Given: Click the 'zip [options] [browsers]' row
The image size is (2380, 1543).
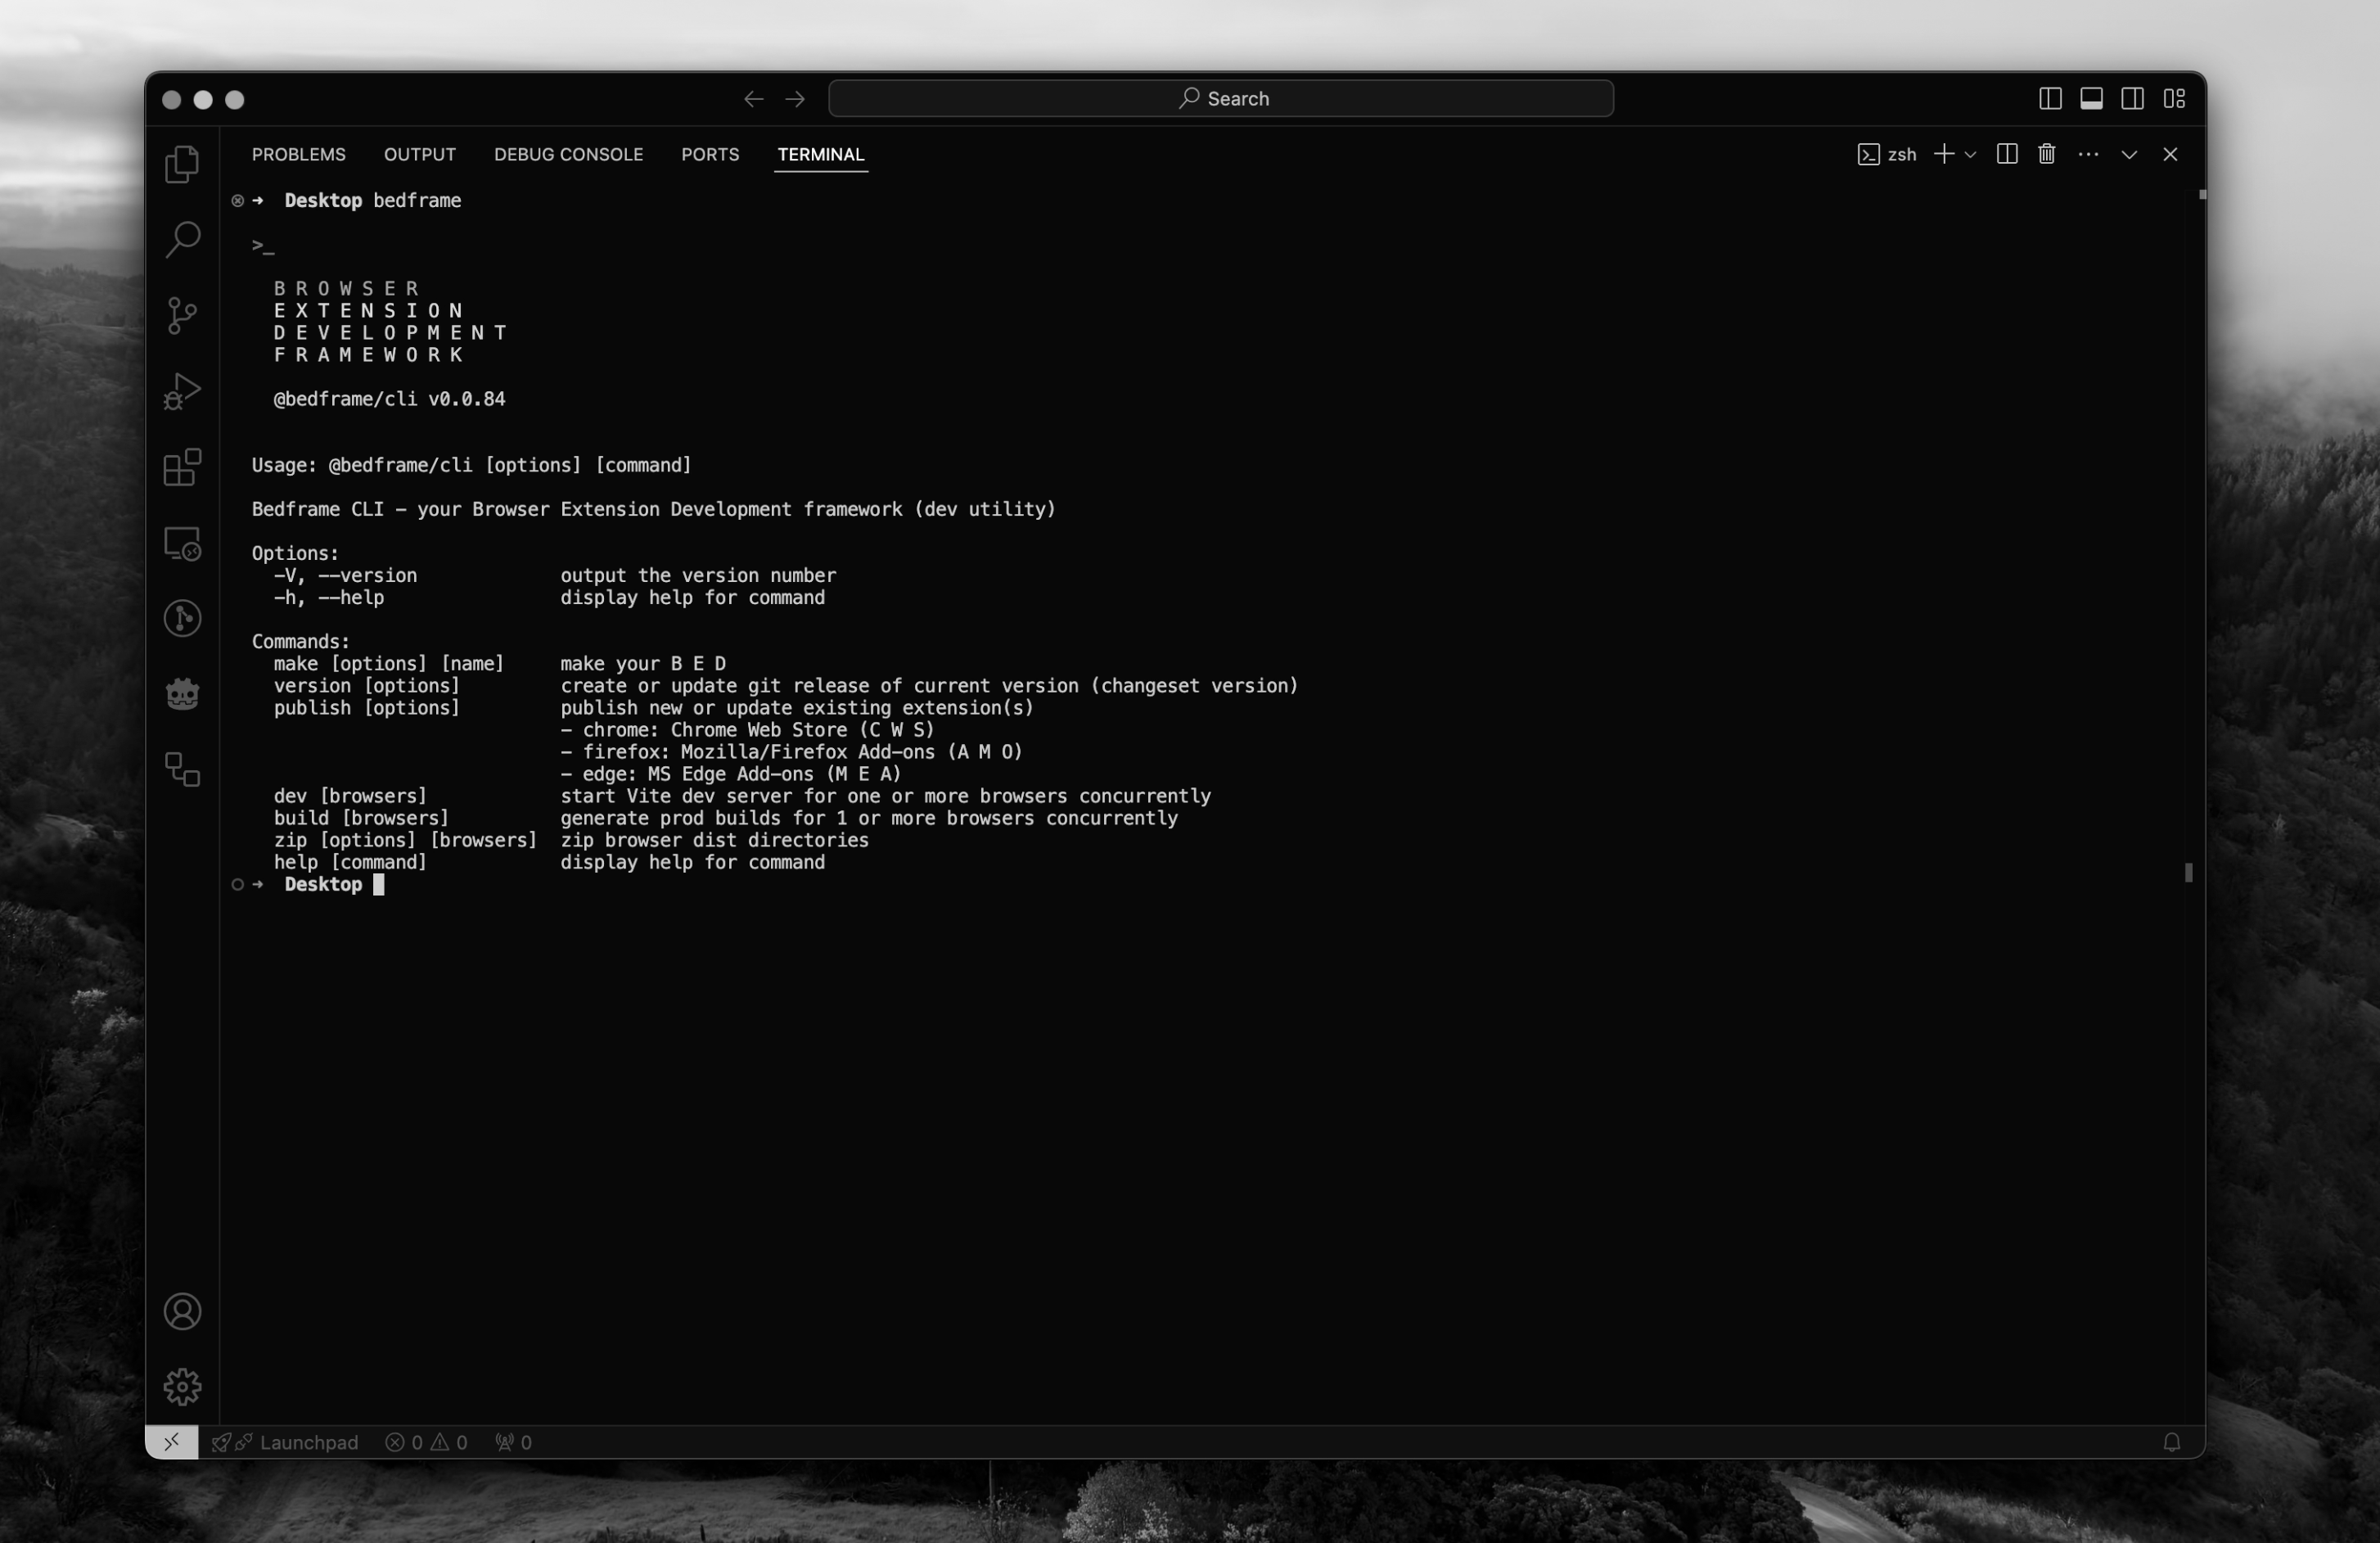Looking at the screenshot, I should click(x=571, y=840).
